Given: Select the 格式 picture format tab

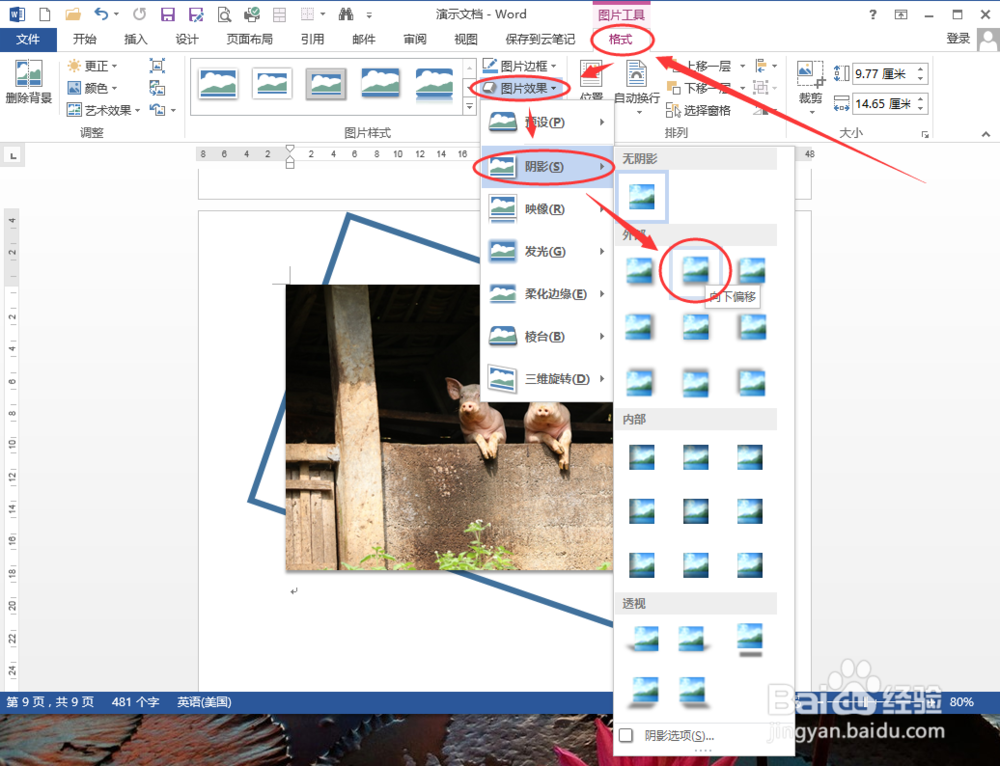Looking at the screenshot, I should coord(621,40).
